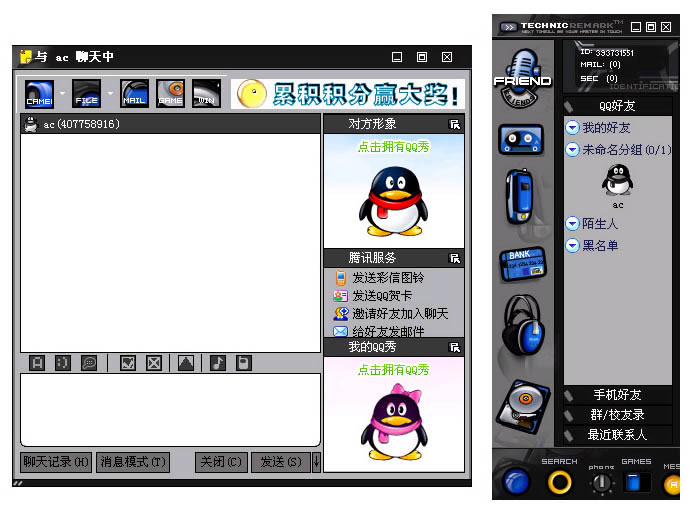Viewport: 695px width, 517px height.
Task: Switch to 群/校友录 tab
Action: click(x=617, y=415)
